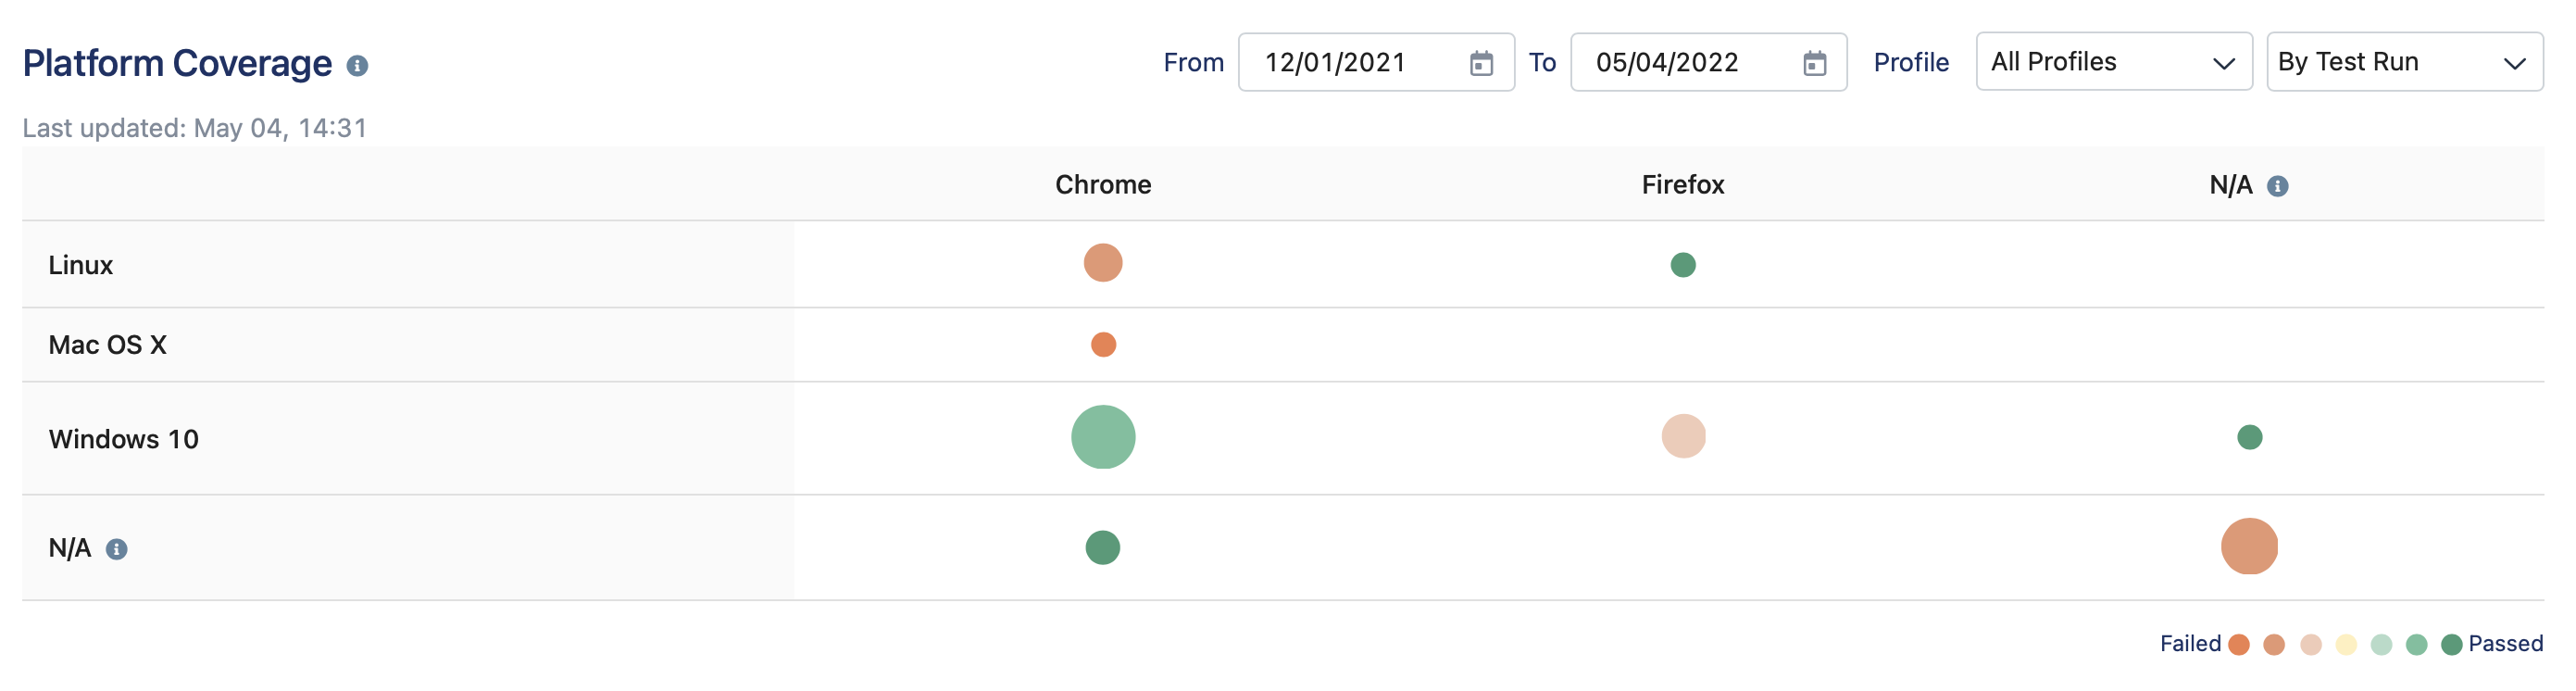The image size is (2576, 691).
Task: Select the N/A row Chrome bubble
Action: (1102, 548)
